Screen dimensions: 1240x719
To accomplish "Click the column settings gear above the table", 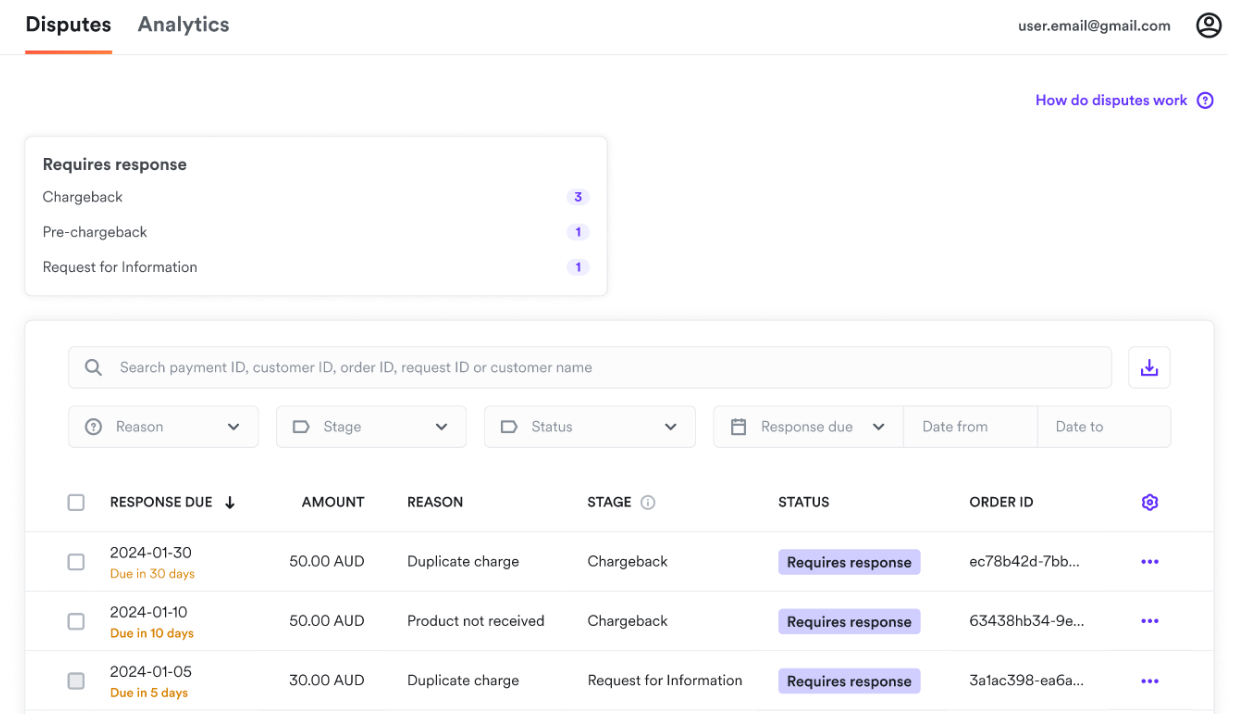I will coord(1149,502).
